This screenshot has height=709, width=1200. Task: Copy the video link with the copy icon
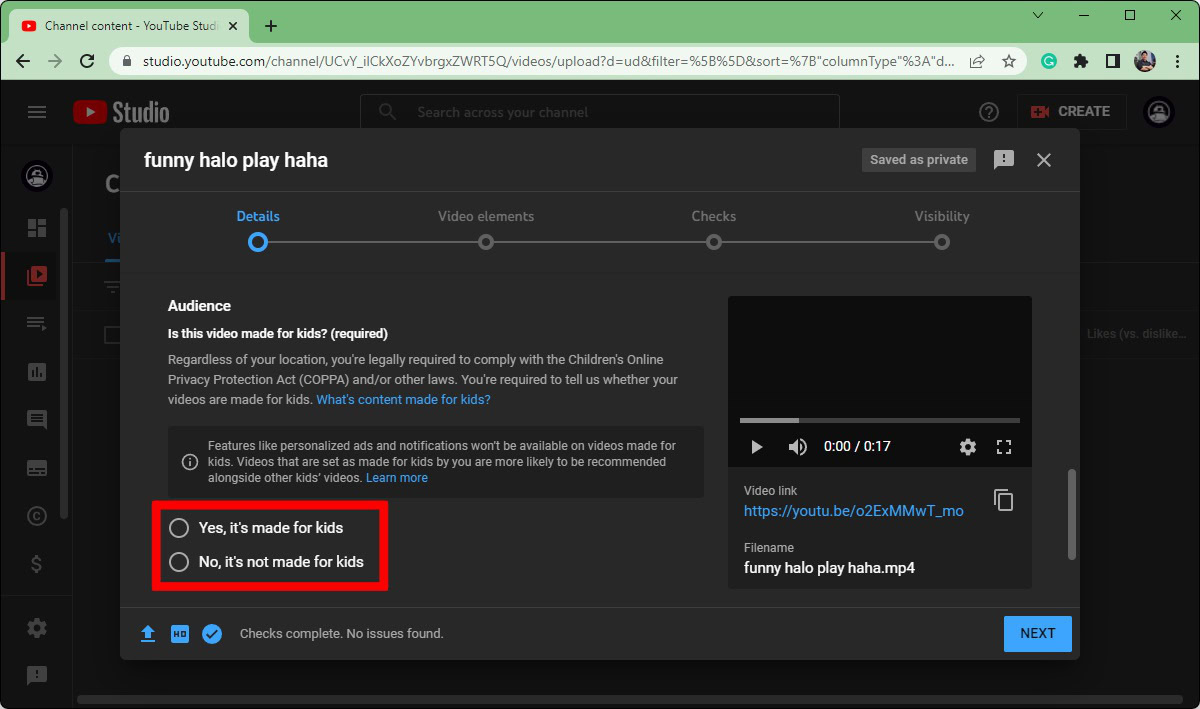tap(1004, 500)
